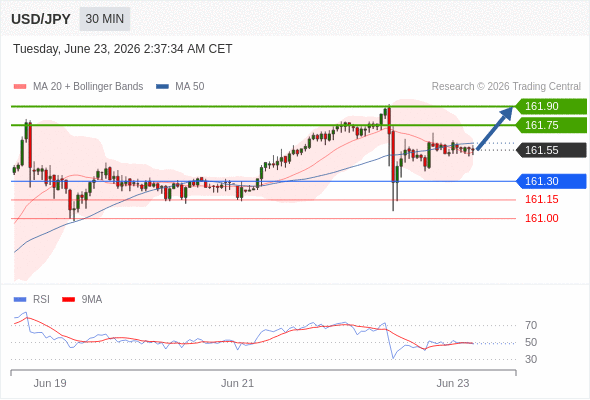Screen dimensions: 590x400
Task: Click the RSI 70 axis value
Action: point(531,325)
